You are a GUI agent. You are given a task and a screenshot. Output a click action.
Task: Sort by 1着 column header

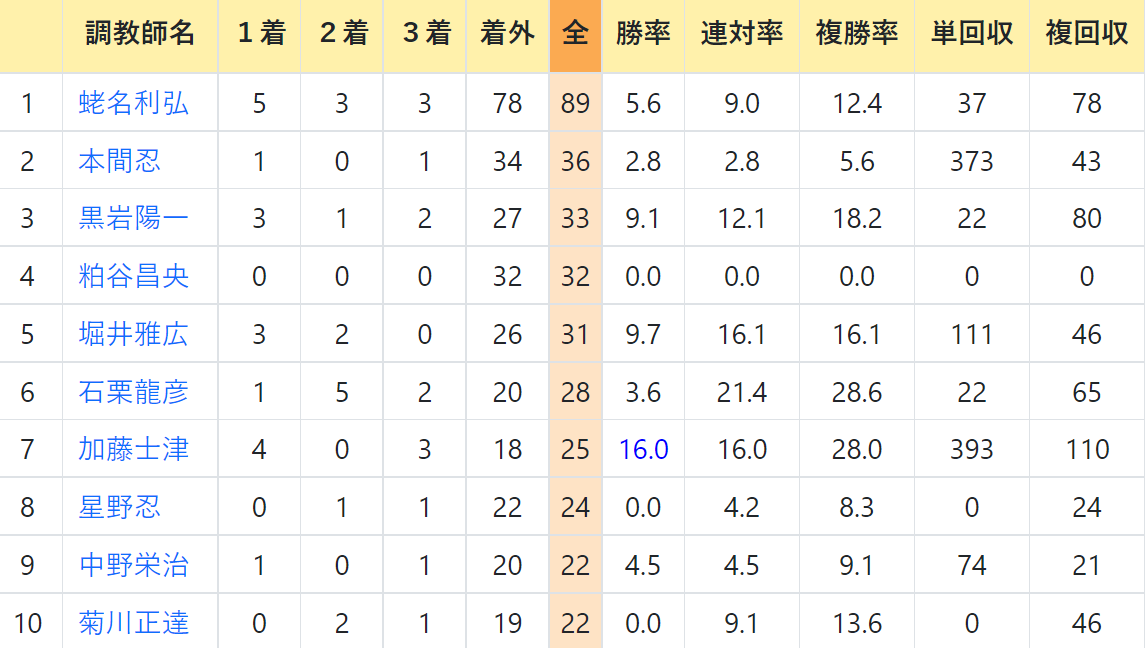point(260,34)
